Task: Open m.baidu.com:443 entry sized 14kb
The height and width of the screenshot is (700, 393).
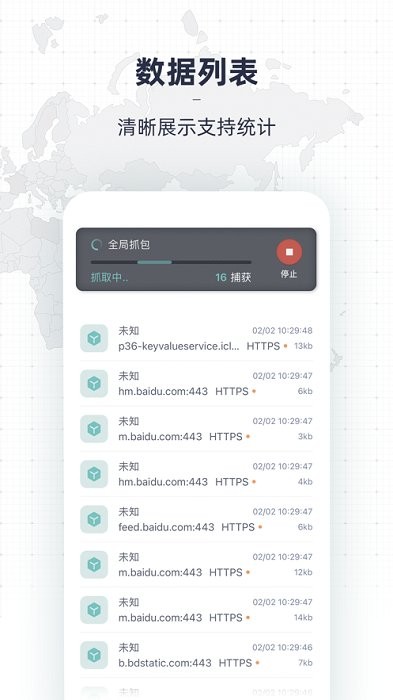Action: pos(160,618)
